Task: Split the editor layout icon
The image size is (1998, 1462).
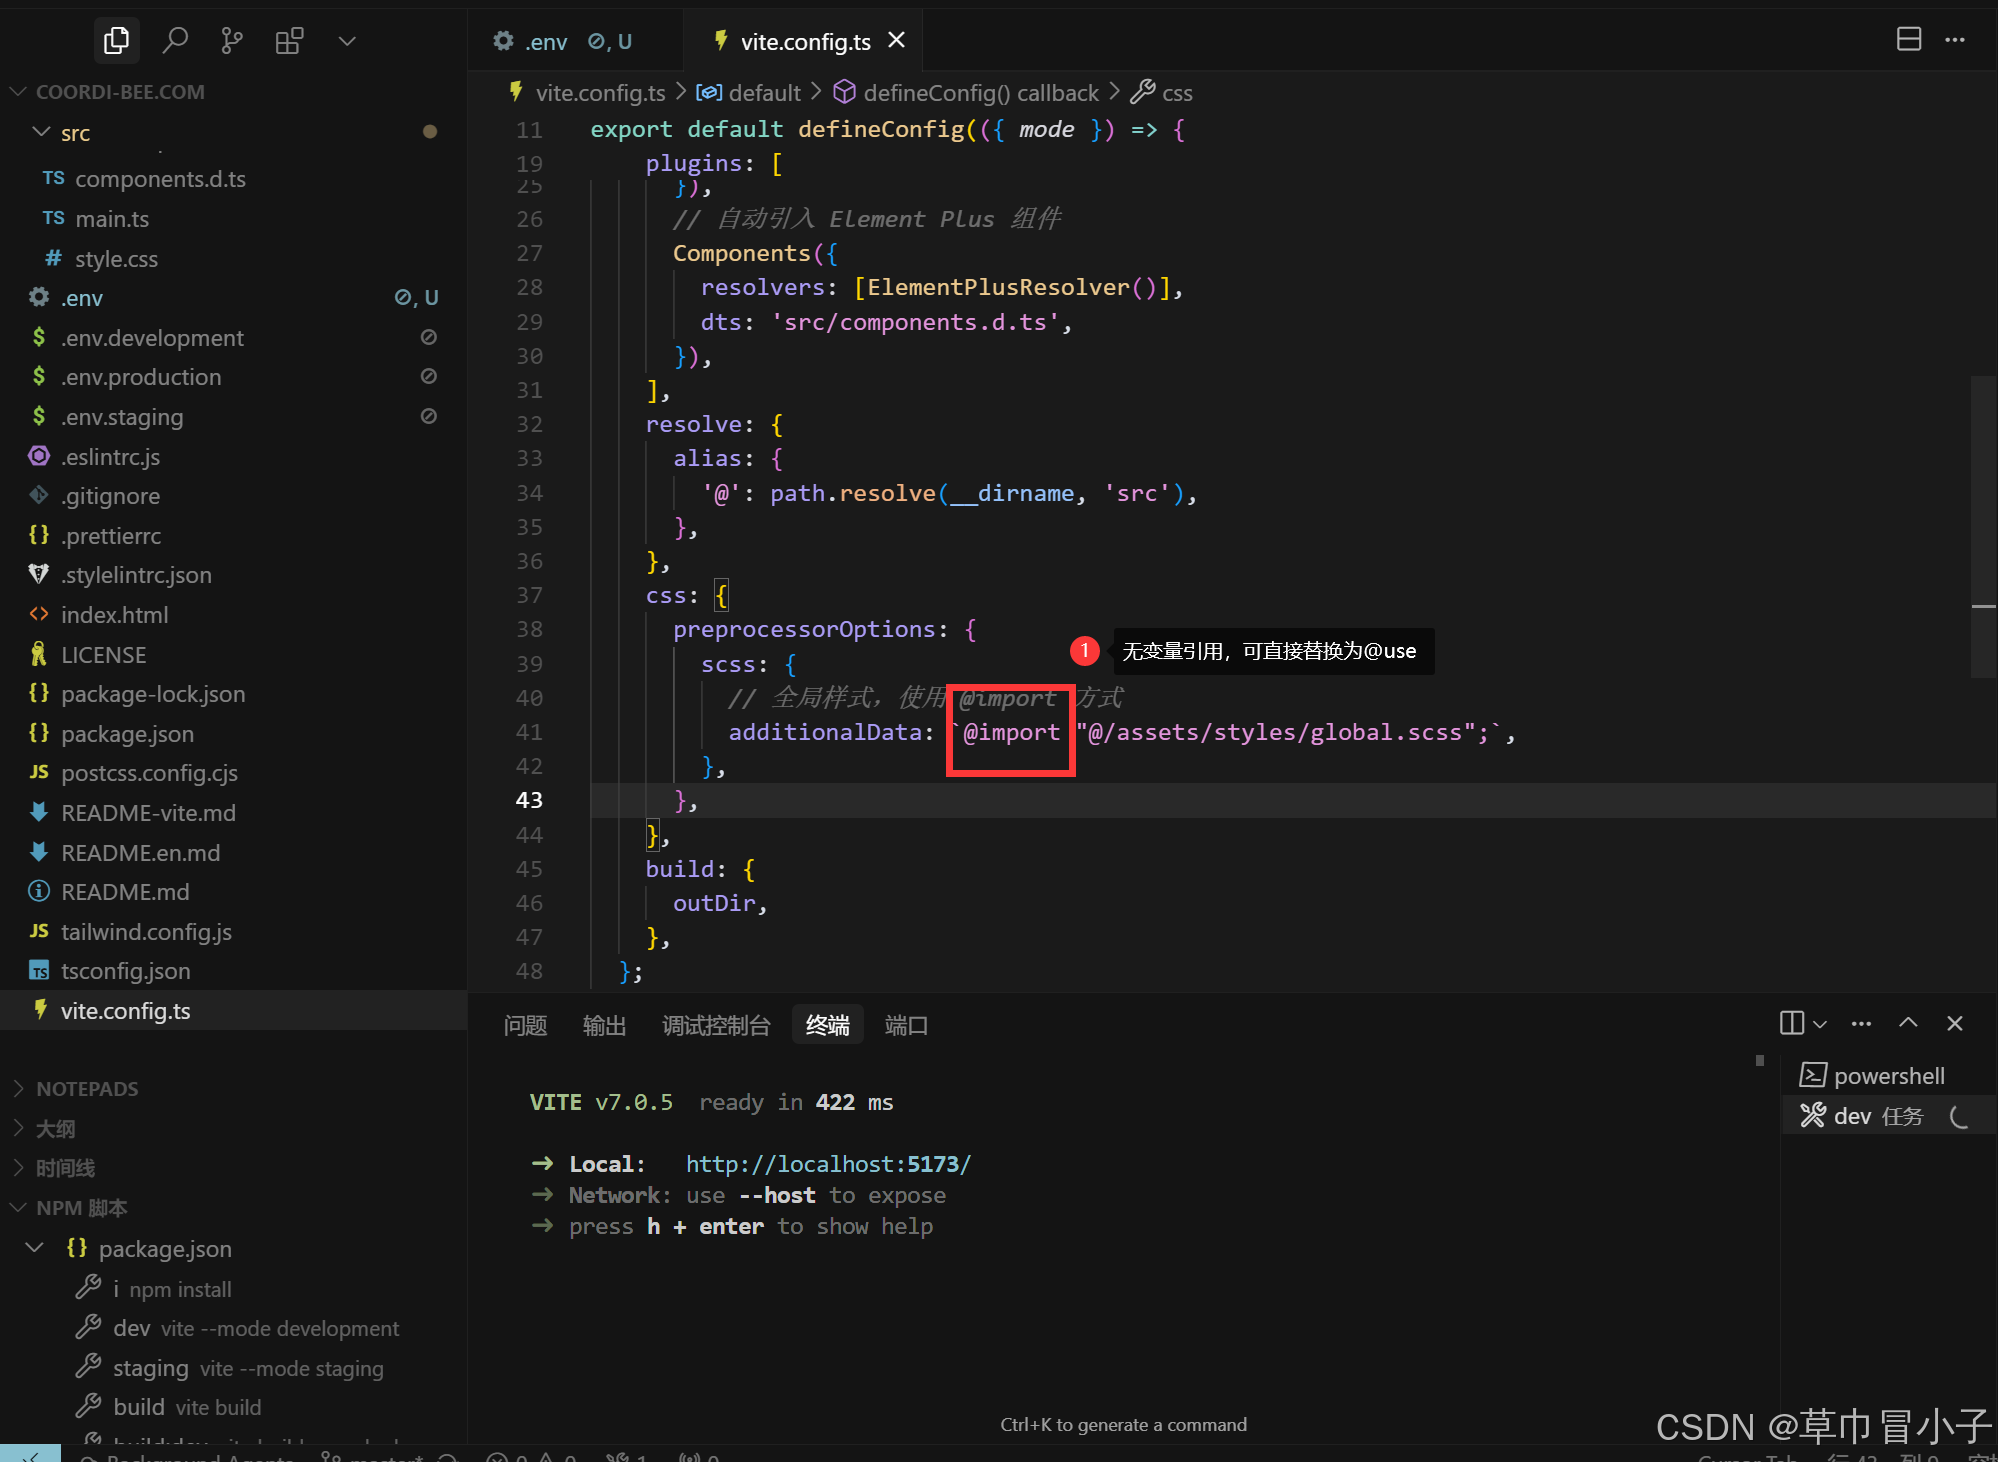Action: click(x=1909, y=40)
